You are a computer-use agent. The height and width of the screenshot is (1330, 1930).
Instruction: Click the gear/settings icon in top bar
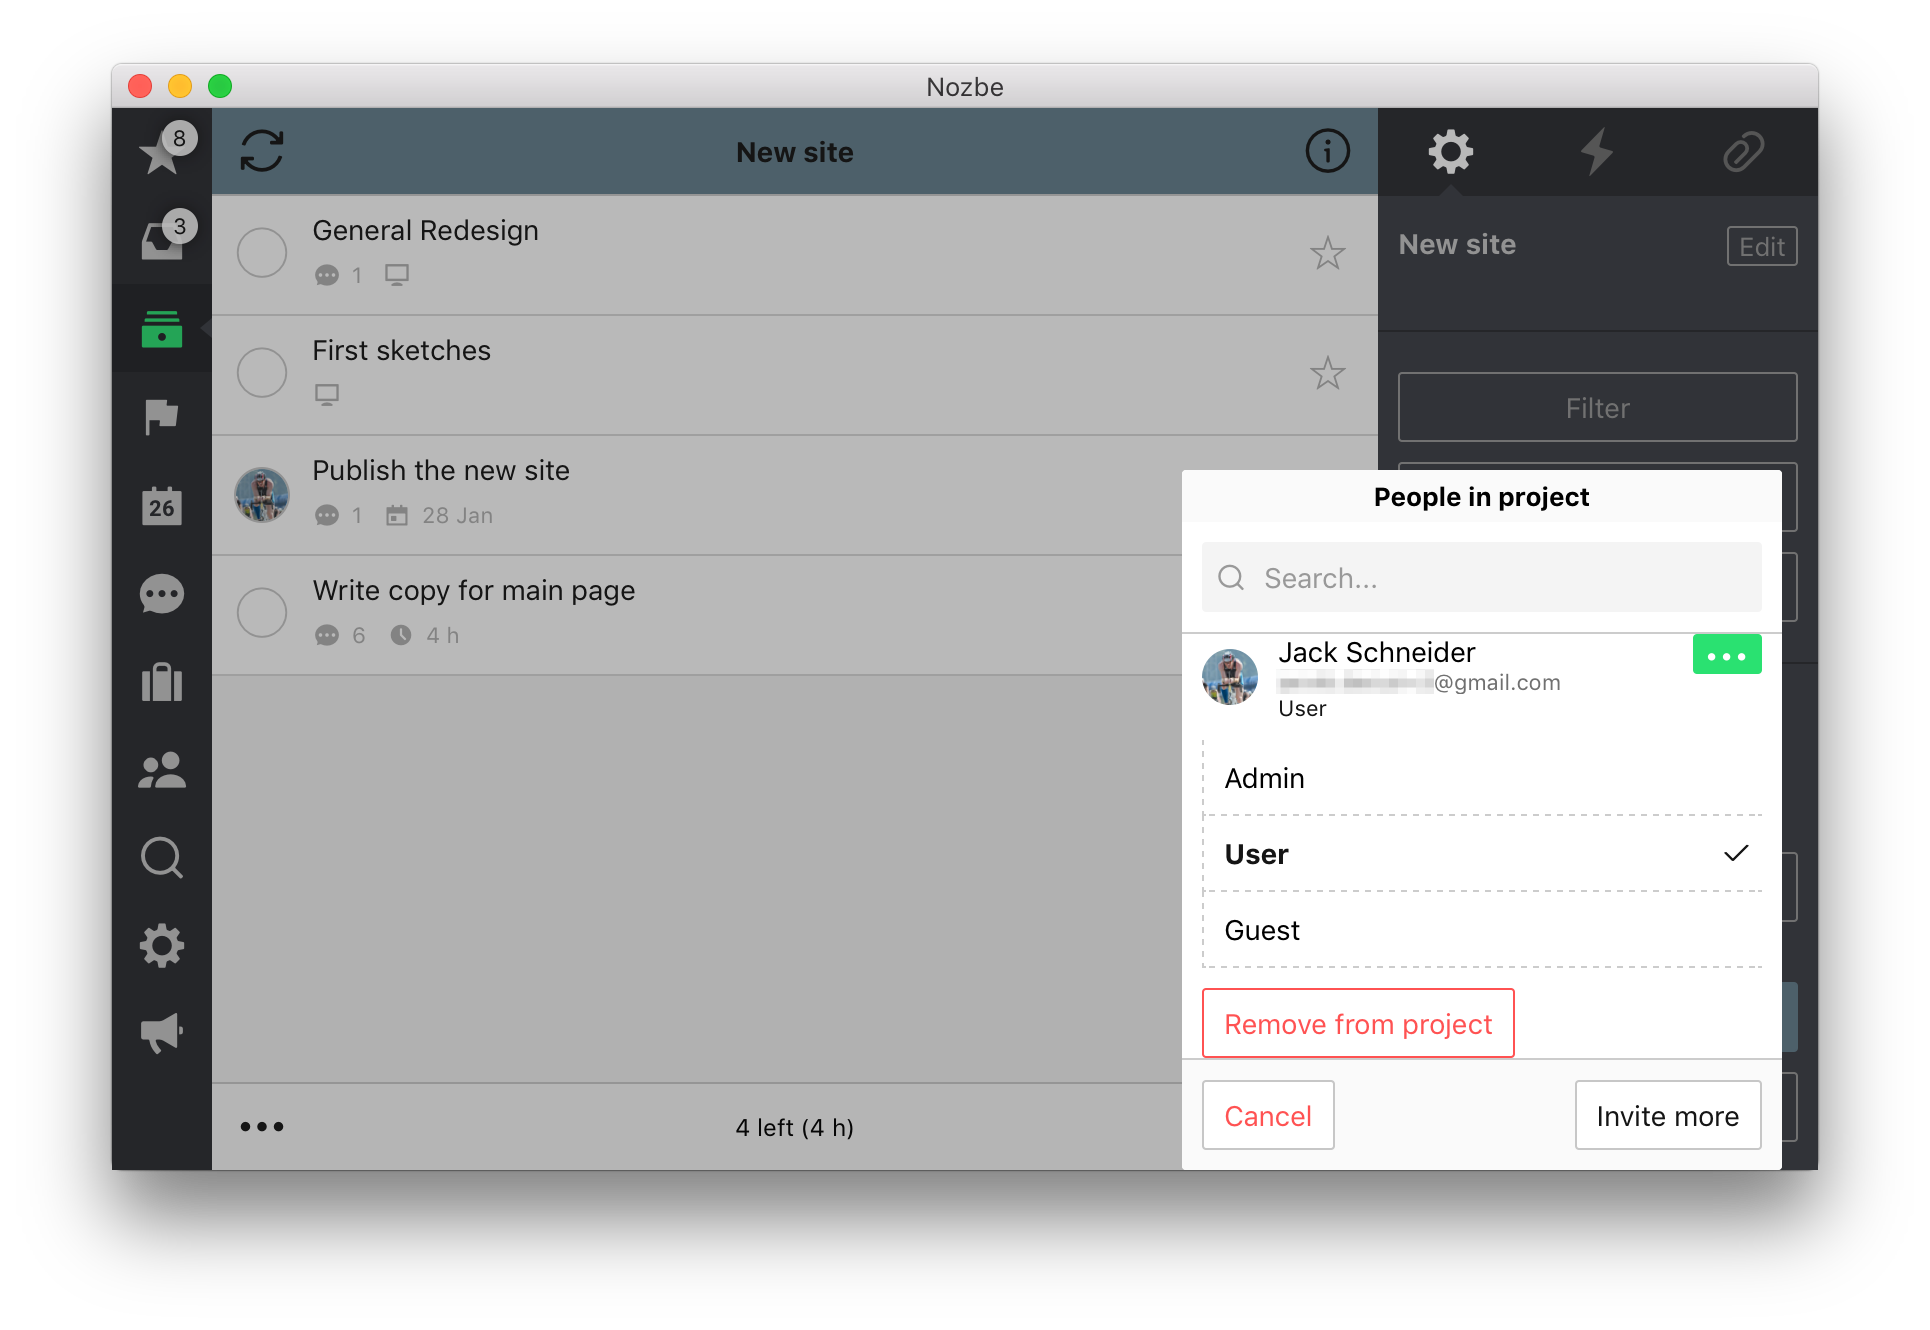[1450, 151]
